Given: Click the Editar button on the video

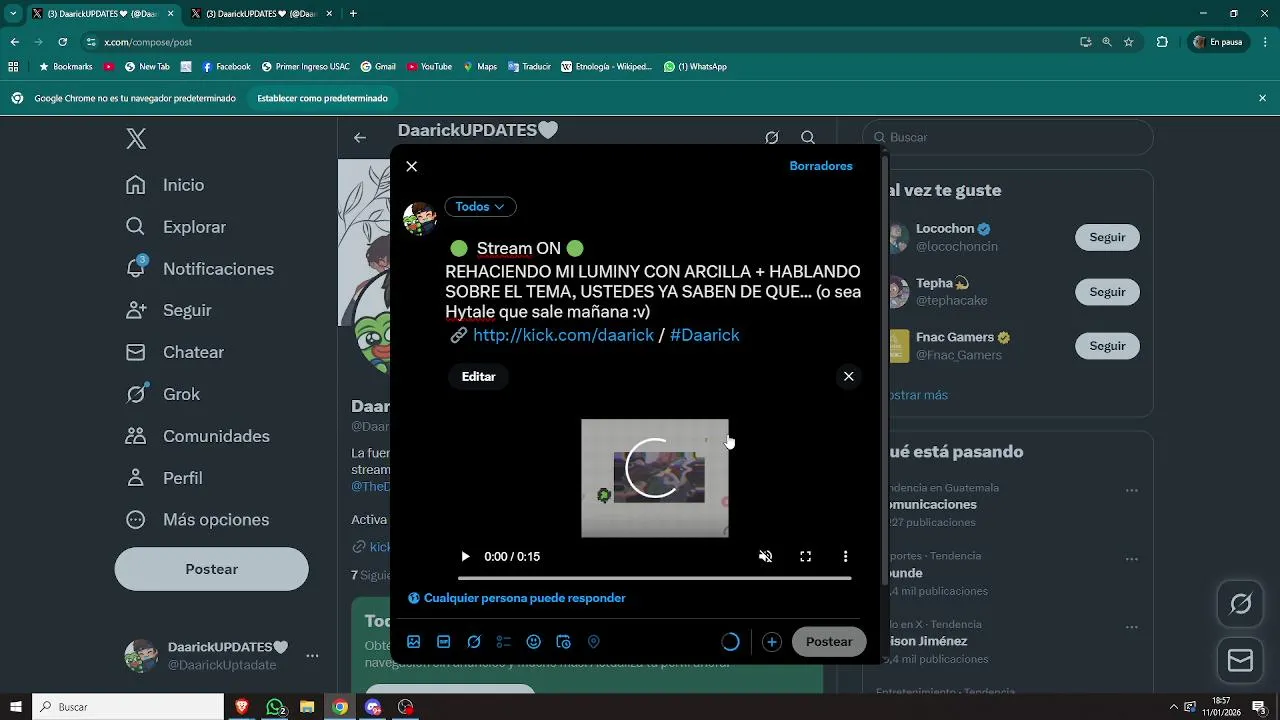Looking at the screenshot, I should tap(479, 377).
